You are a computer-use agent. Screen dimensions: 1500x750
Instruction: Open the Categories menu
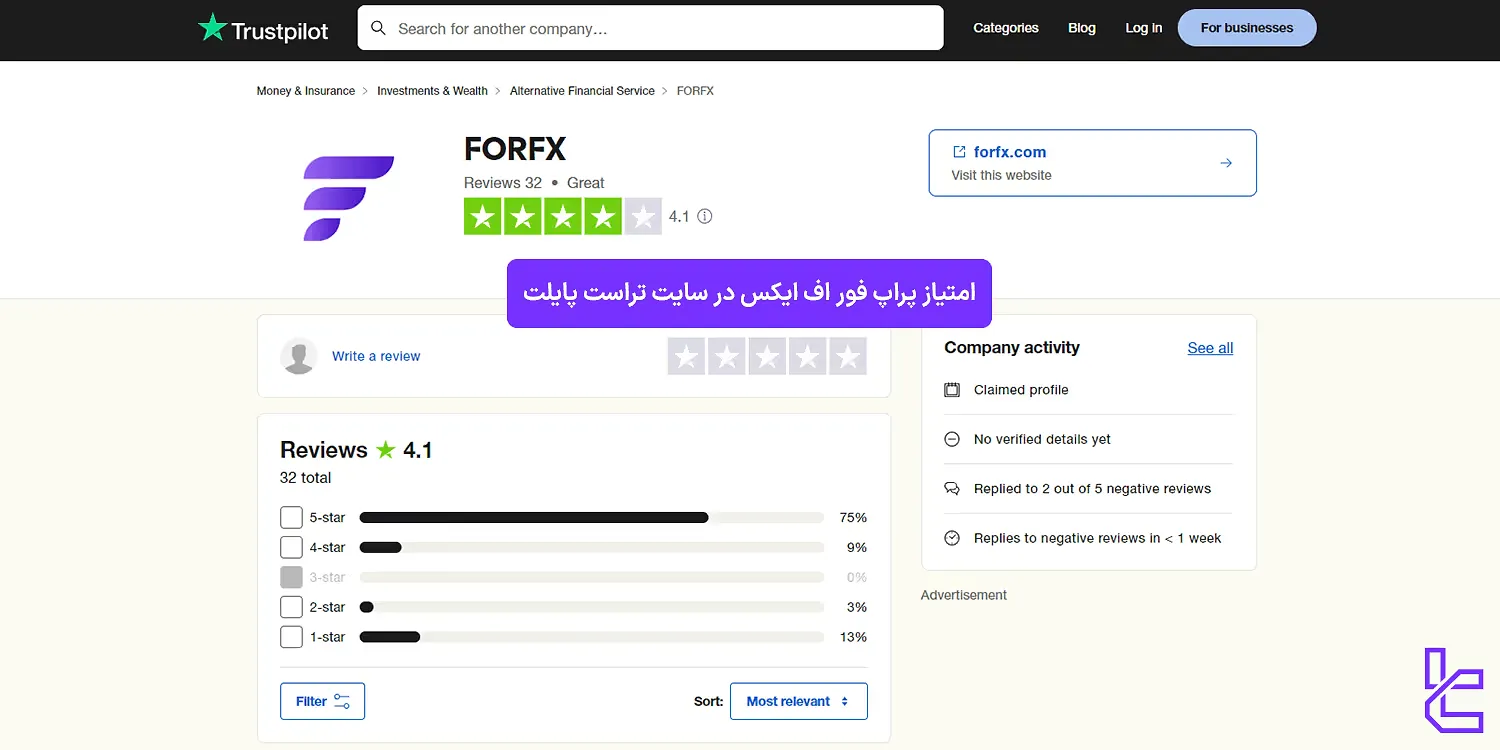click(1006, 28)
